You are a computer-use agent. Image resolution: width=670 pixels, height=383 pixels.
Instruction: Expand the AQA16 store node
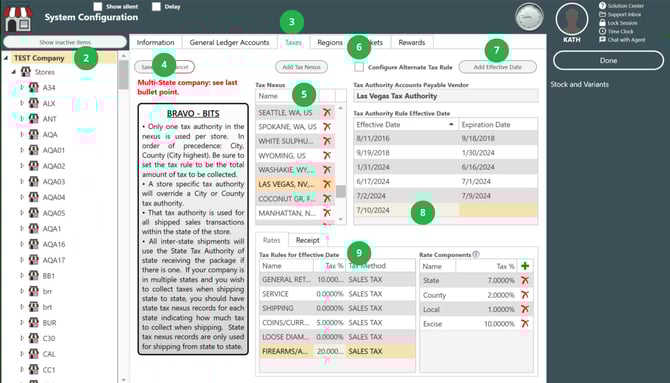coord(22,244)
